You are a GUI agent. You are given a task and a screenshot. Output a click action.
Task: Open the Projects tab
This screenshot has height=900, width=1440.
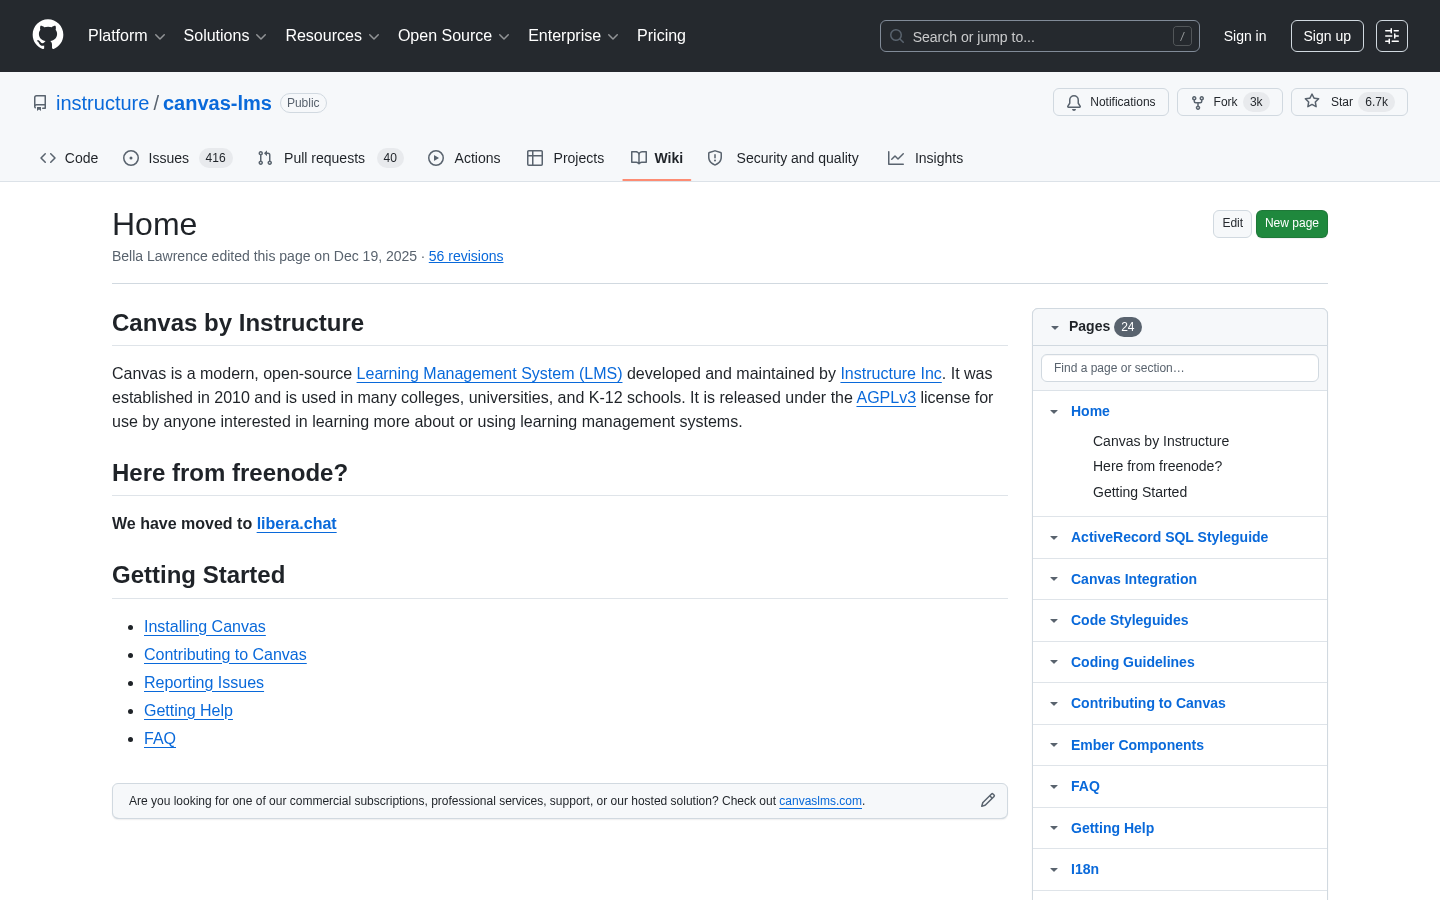pyautogui.click(x=566, y=158)
